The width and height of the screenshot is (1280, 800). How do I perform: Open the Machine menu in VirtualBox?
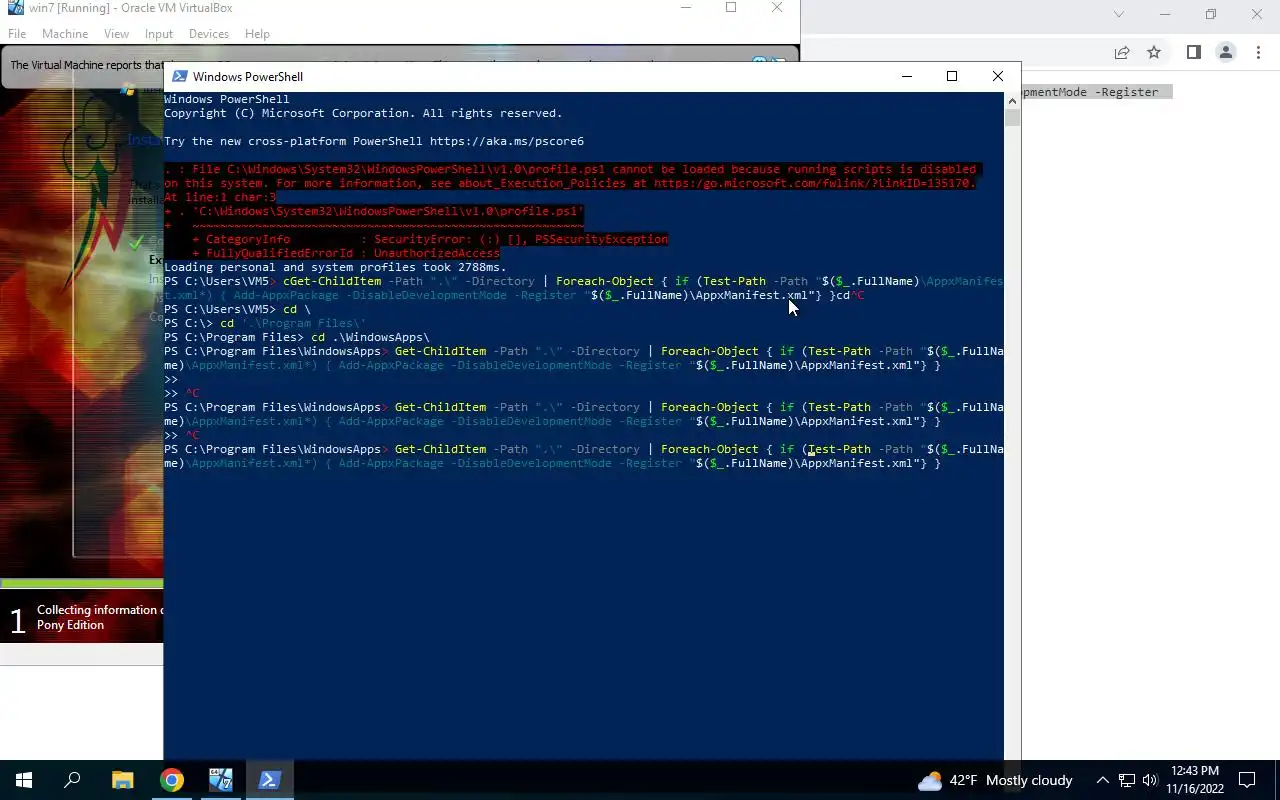pos(65,33)
